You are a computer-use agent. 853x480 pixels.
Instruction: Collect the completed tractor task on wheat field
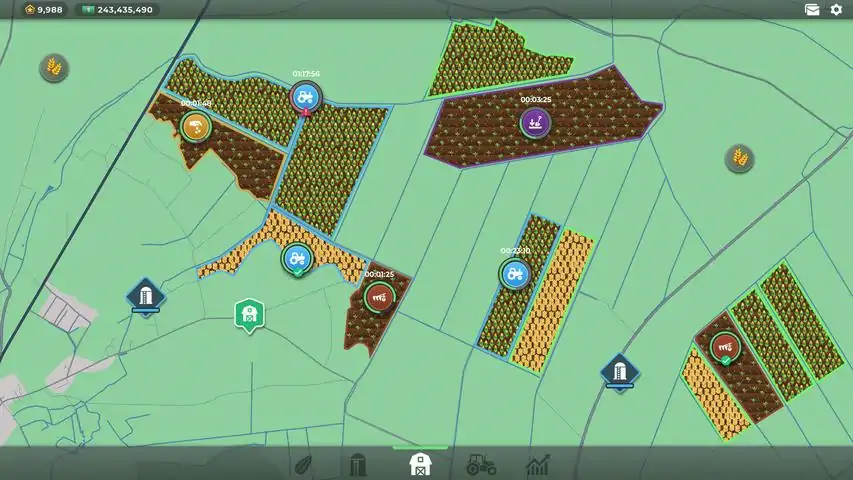(297, 259)
